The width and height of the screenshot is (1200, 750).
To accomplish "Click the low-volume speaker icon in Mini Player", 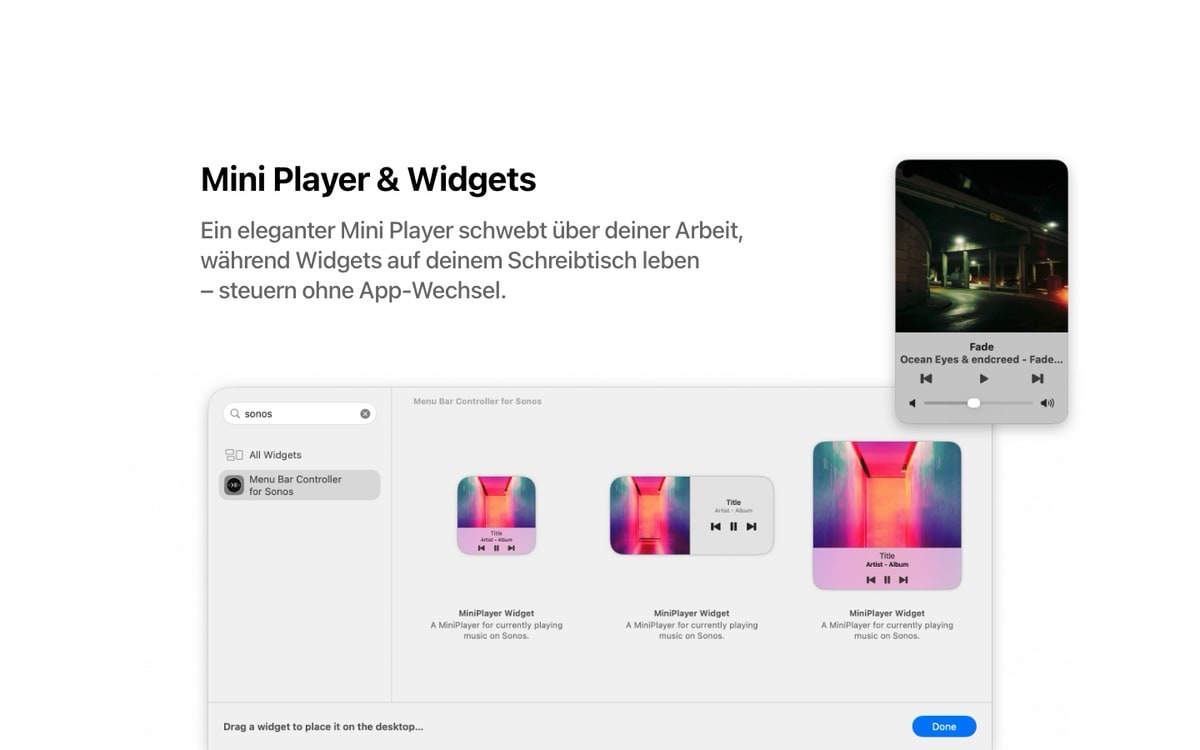I will click(912, 403).
